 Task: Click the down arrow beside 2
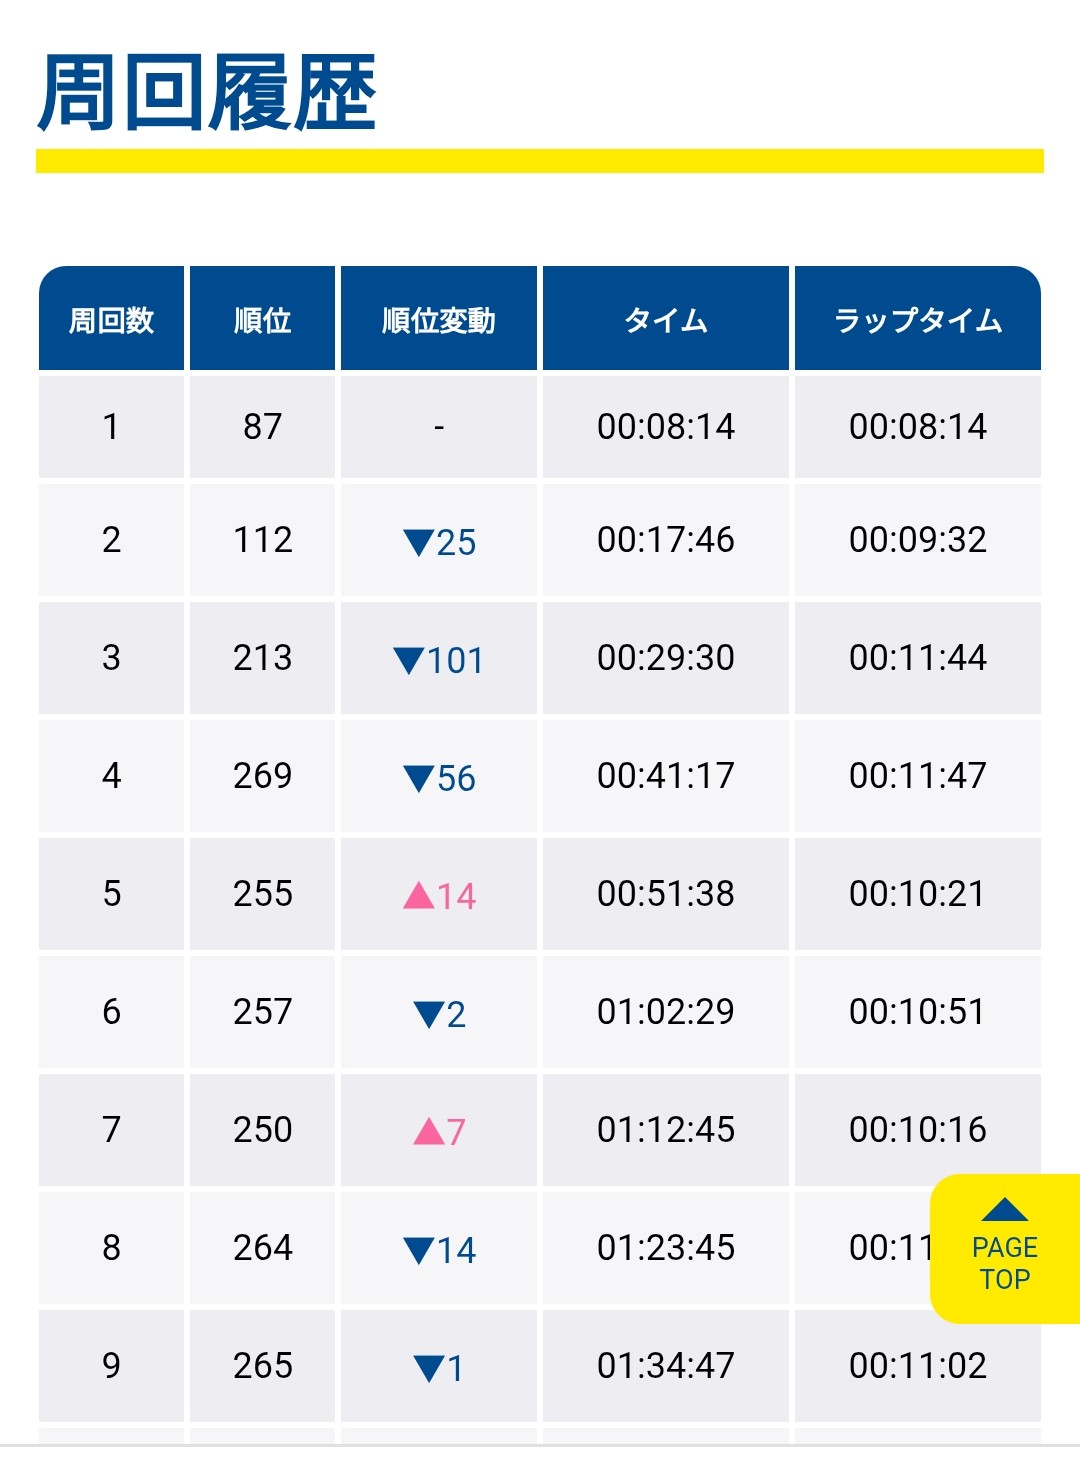[x=428, y=1015]
